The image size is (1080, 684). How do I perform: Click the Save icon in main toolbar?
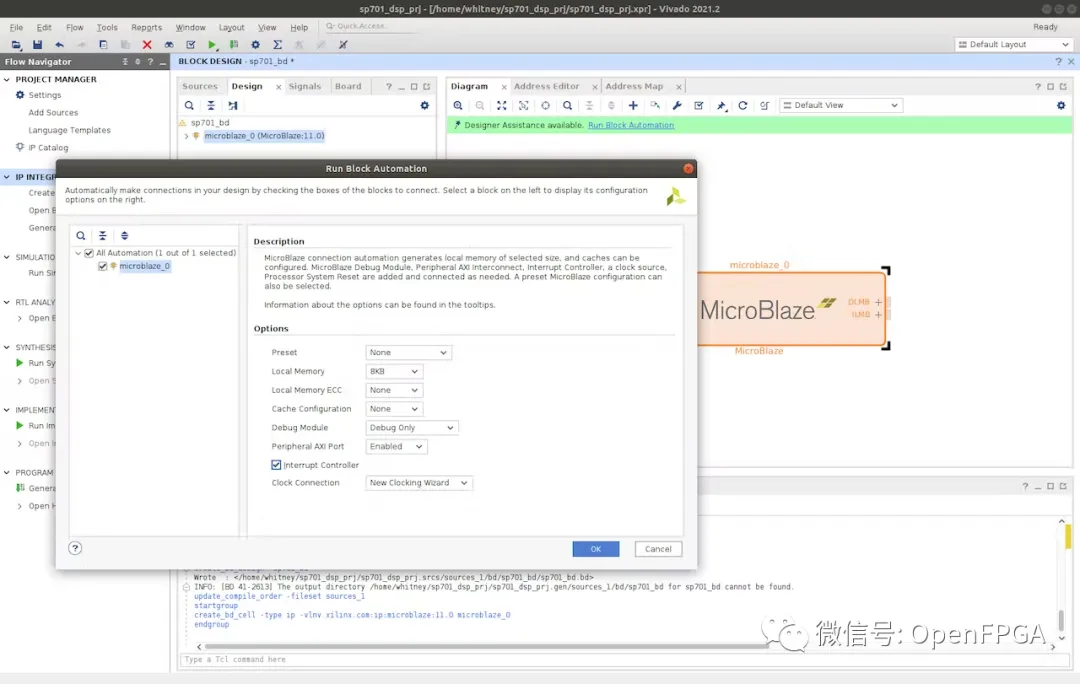pos(37,45)
